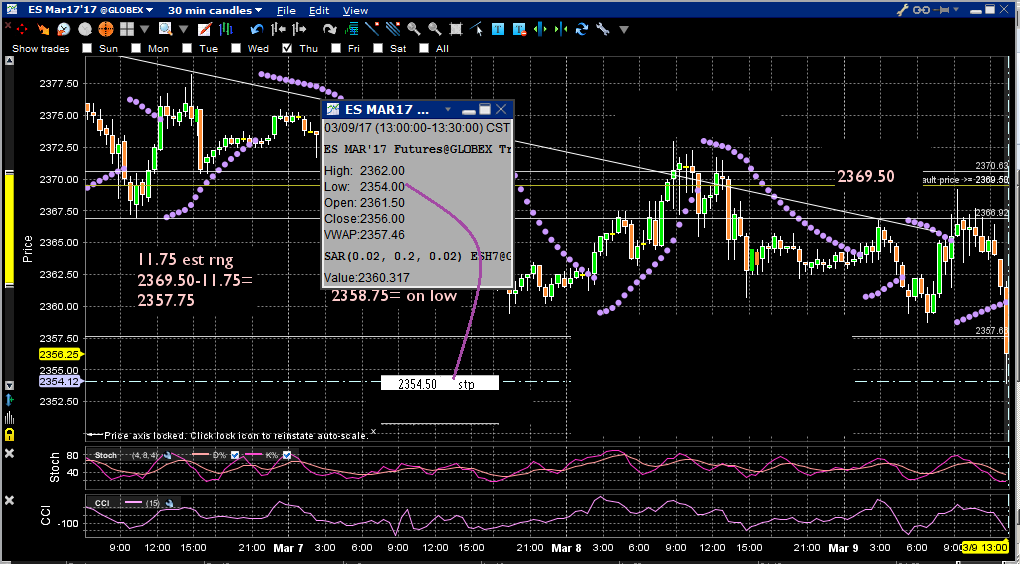Toggle the Sun show trades checkbox

coord(87,48)
